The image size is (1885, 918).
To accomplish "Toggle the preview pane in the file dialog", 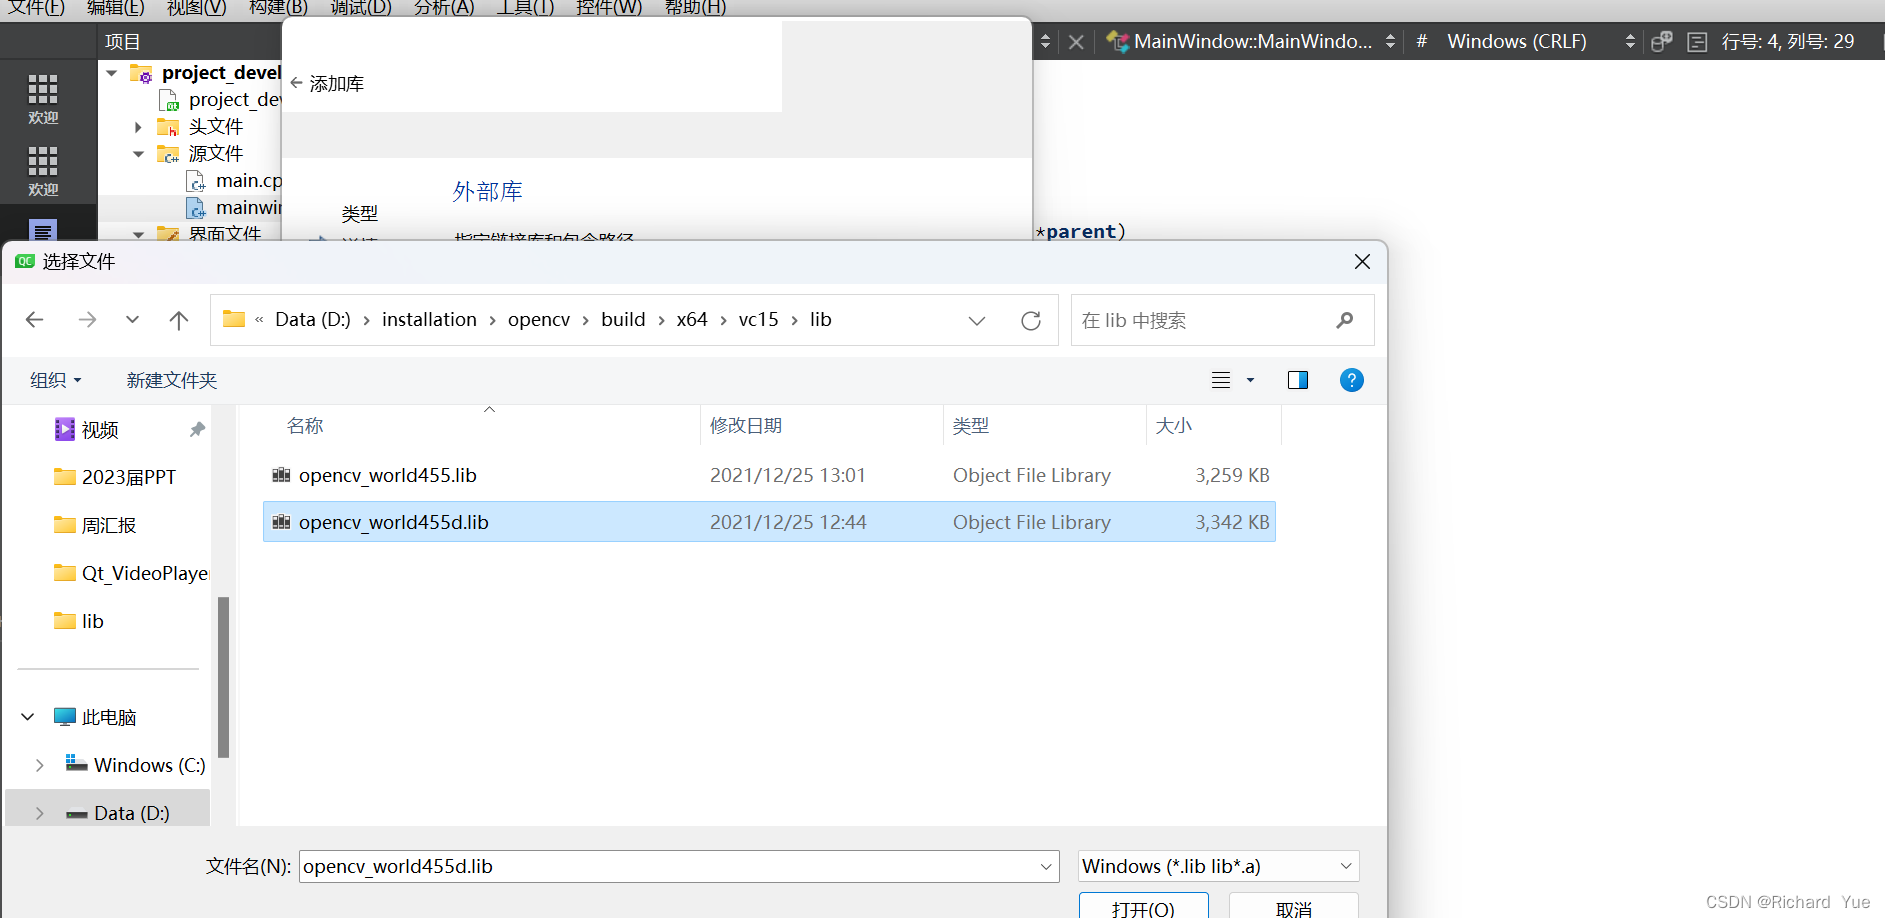I will (x=1298, y=380).
